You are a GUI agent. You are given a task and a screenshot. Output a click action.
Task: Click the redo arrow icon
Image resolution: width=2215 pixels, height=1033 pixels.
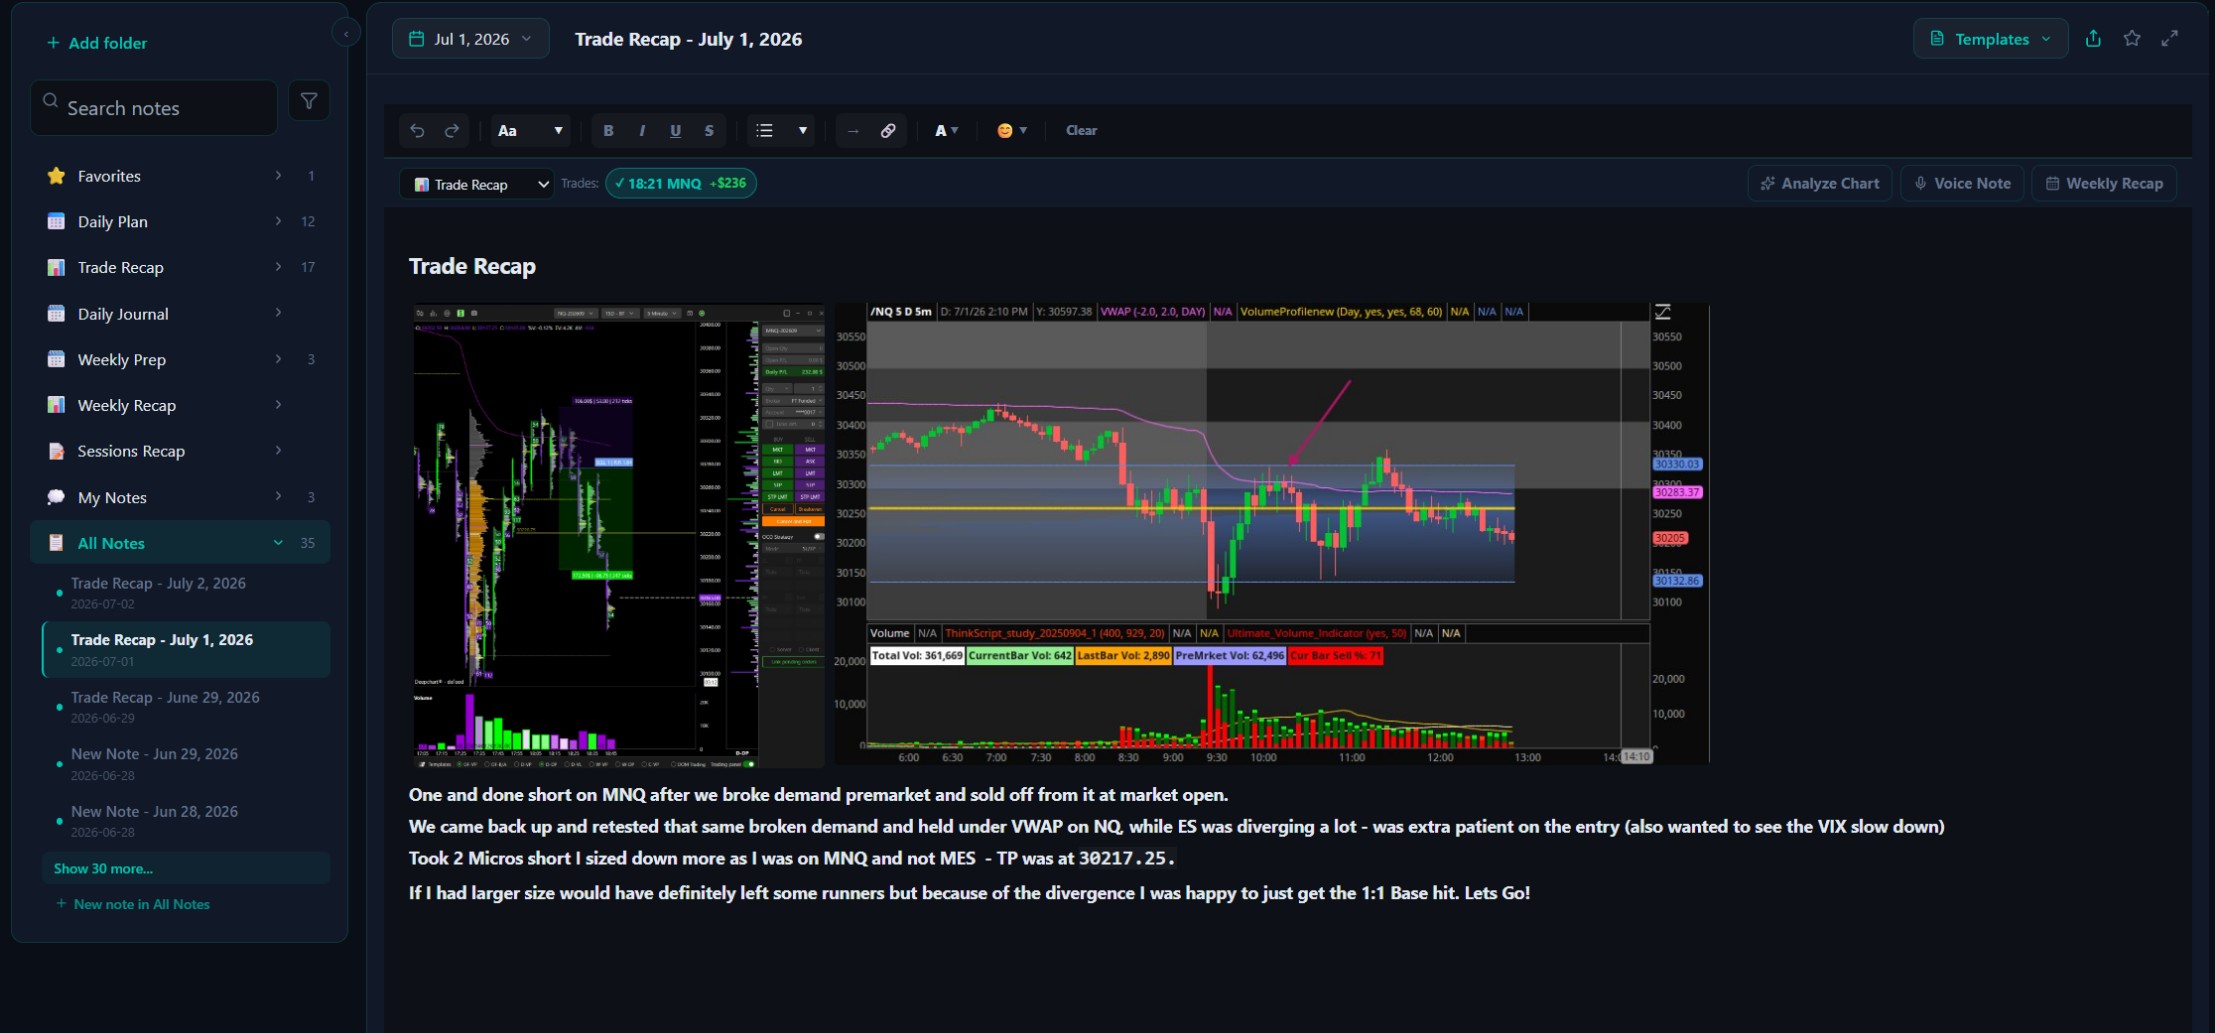452,131
